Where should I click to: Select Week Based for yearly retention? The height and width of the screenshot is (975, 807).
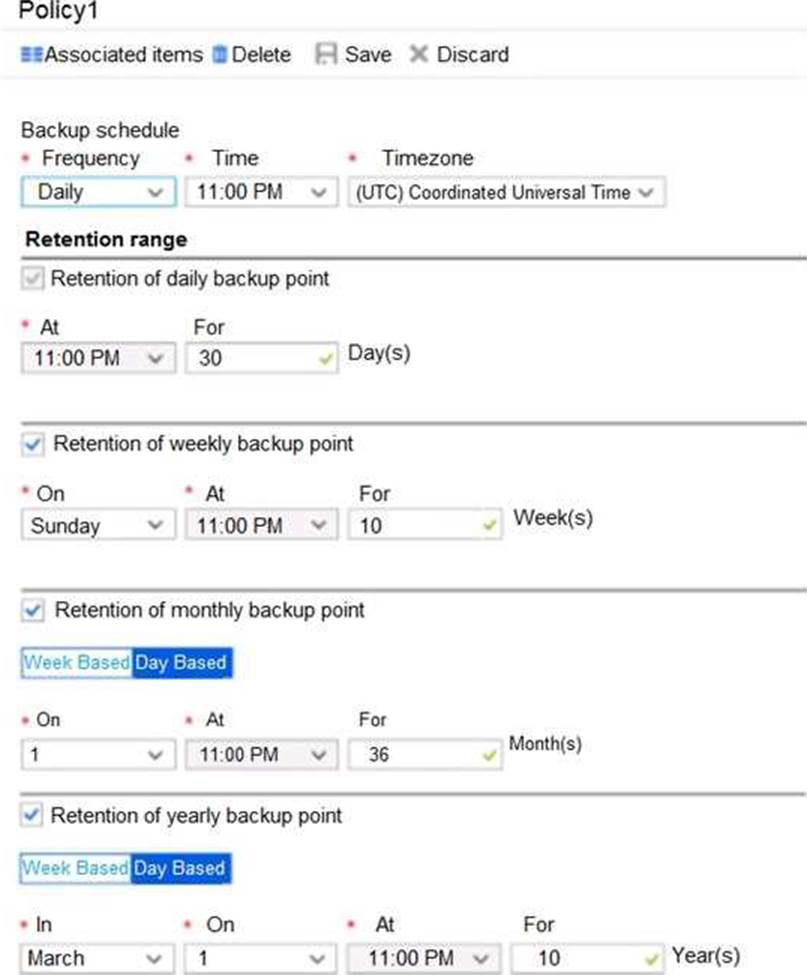coord(76,868)
